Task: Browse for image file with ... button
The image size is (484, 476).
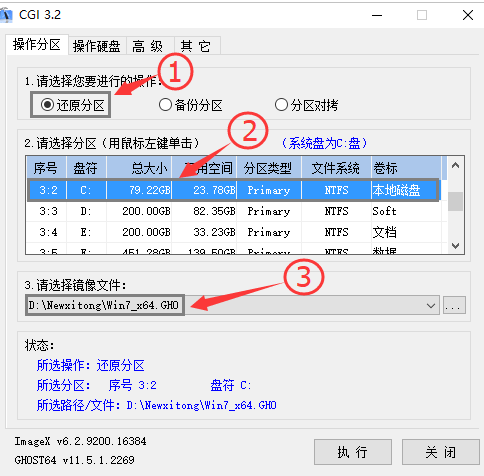Action: point(454,305)
